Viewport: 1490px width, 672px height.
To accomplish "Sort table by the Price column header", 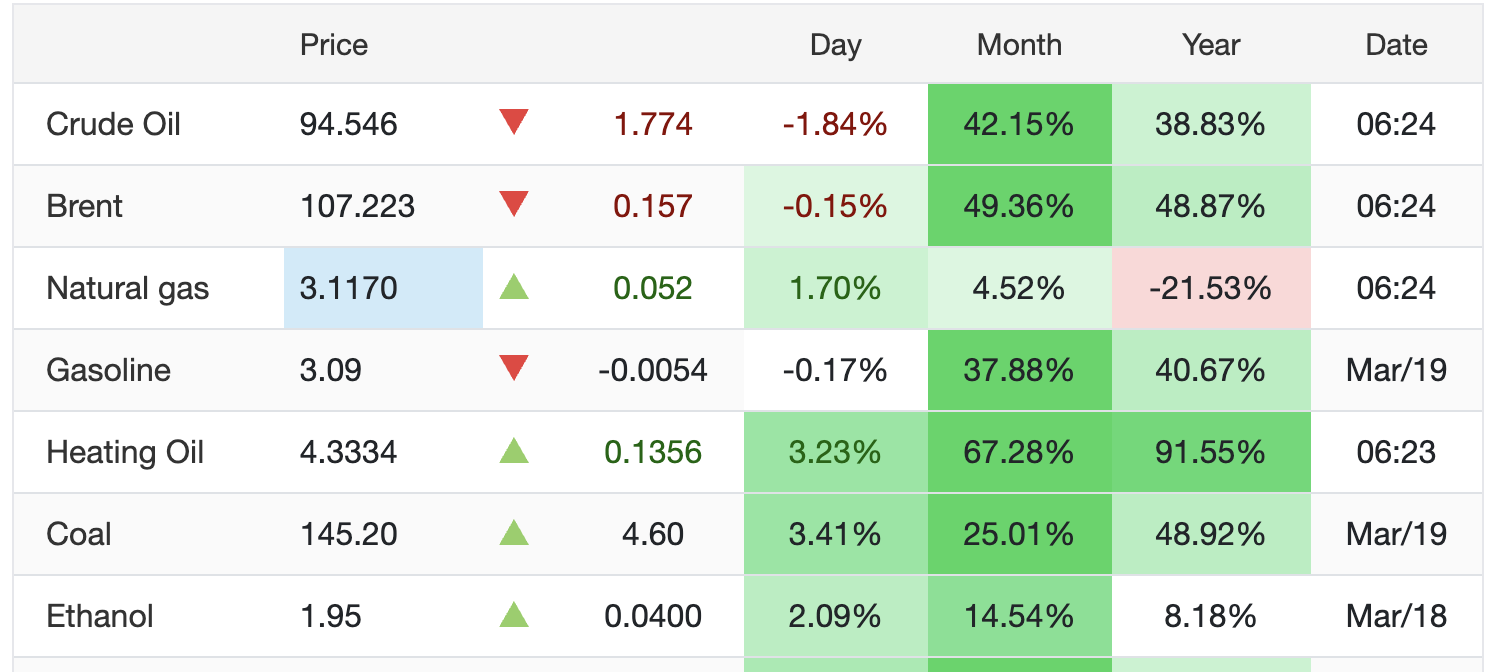I will coord(333,45).
